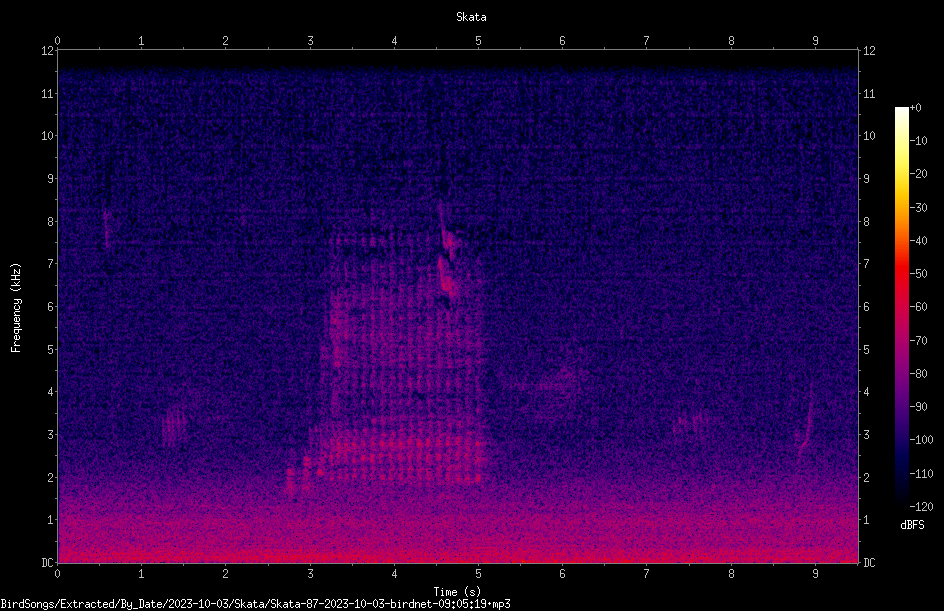Click the 'dBFS' label under colorbar
This screenshot has width=944, height=611.
pos(912,525)
